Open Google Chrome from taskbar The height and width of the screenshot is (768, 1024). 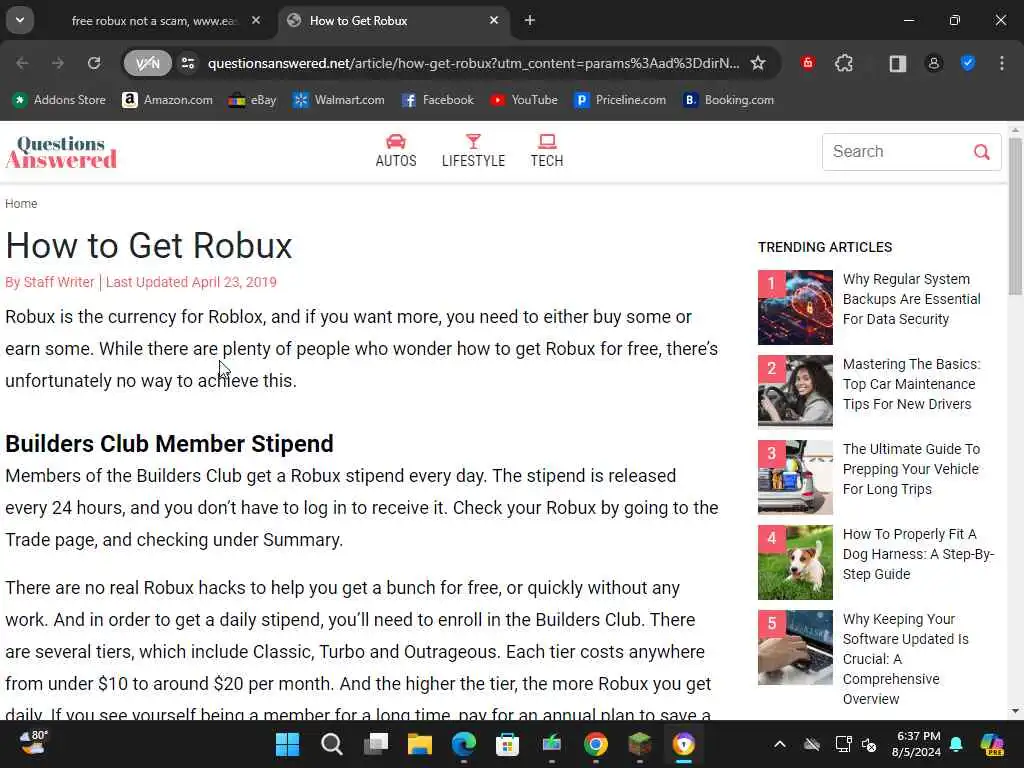coord(596,744)
